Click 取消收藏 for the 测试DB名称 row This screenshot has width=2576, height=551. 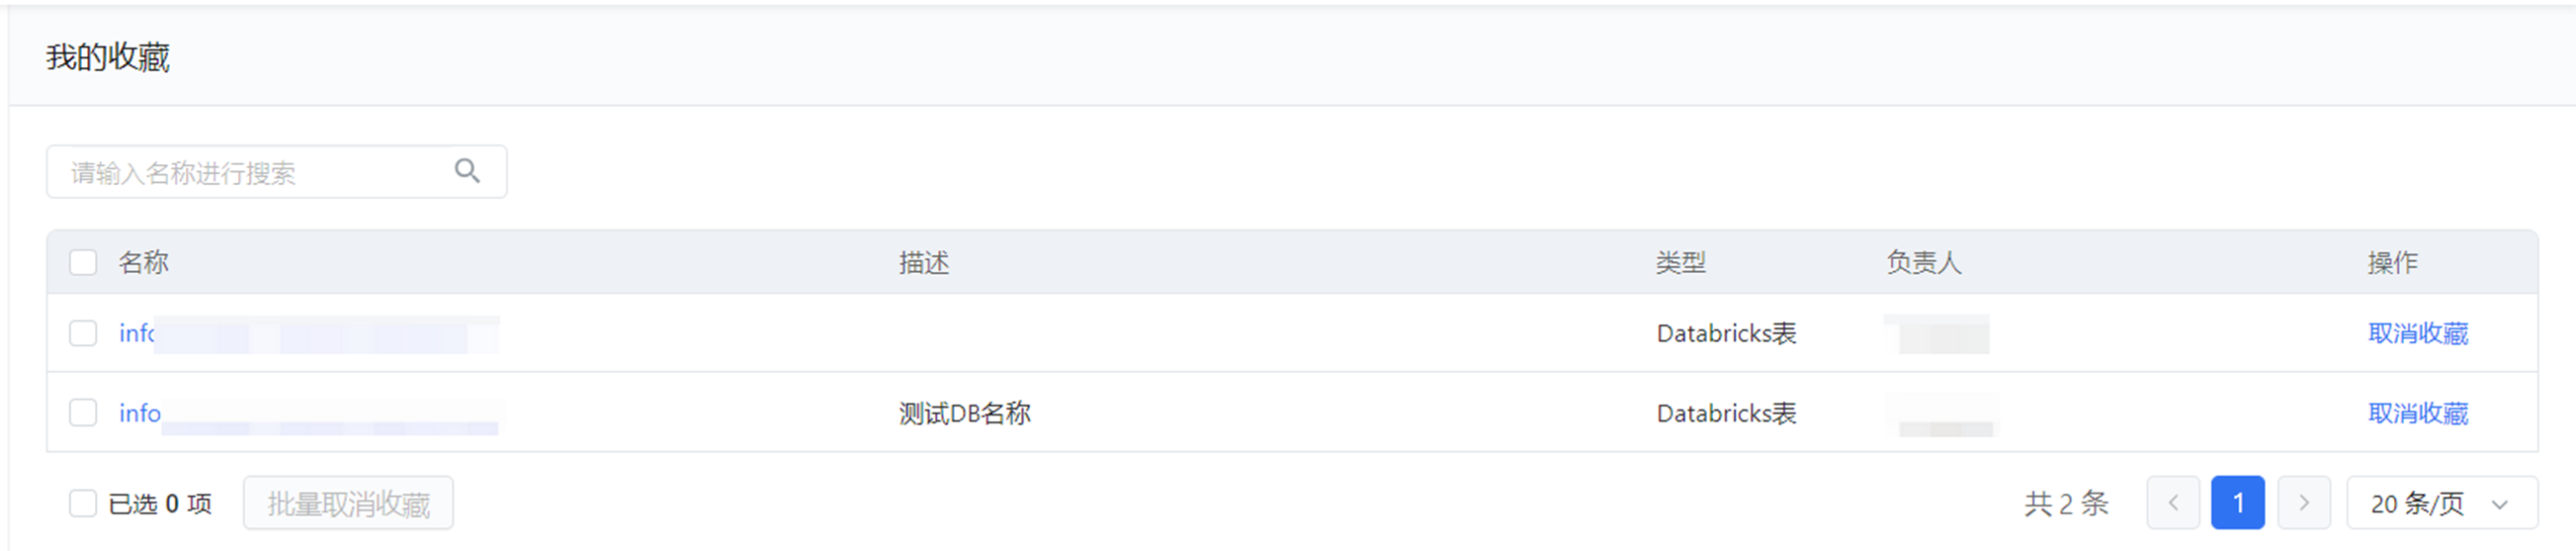(x=2417, y=413)
